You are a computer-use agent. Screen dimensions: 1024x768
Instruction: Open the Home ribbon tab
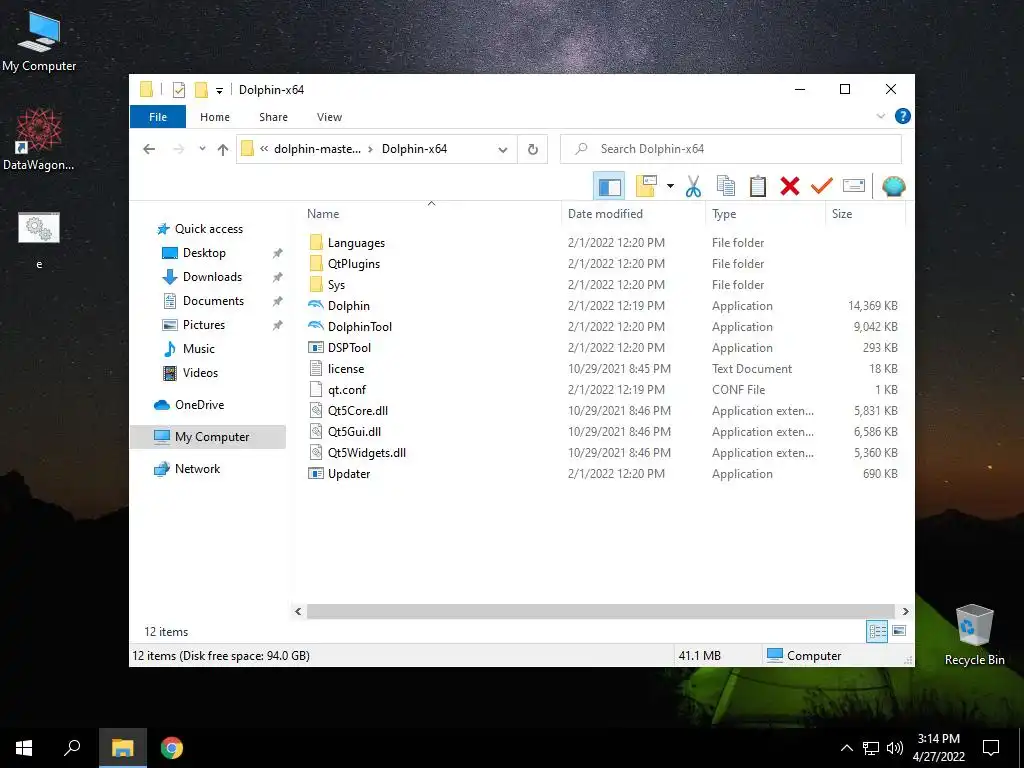(x=215, y=117)
